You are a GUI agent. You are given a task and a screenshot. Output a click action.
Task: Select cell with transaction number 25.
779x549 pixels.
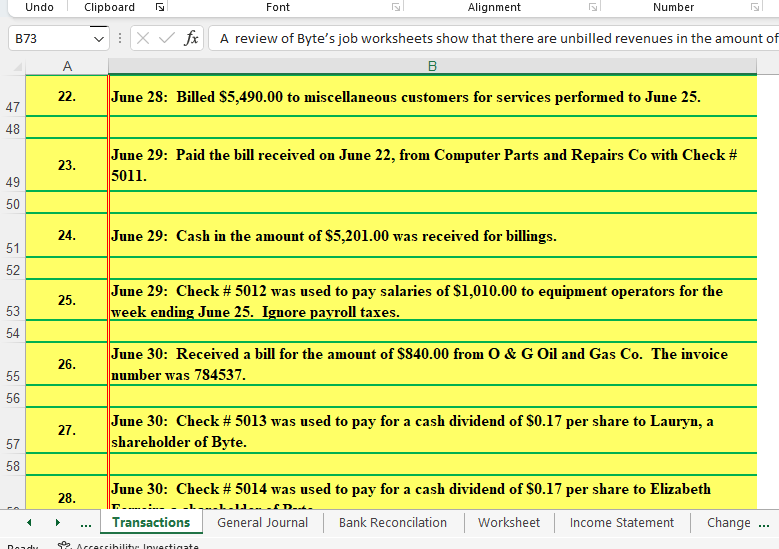[67, 300]
